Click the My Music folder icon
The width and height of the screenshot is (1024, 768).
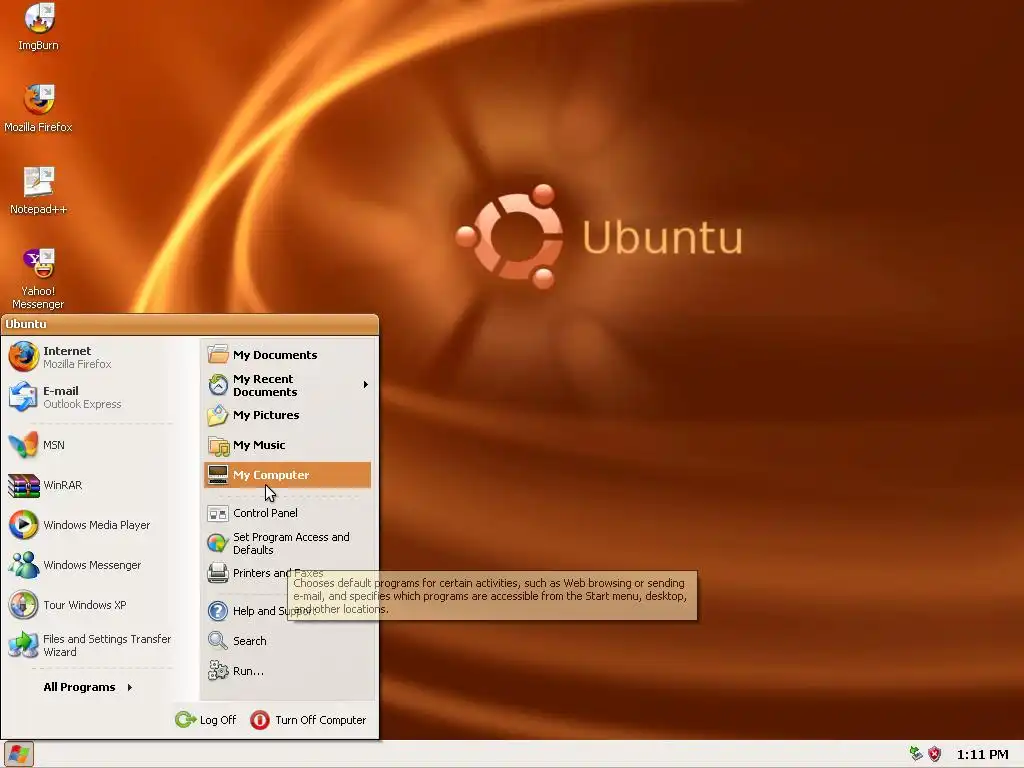pyautogui.click(x=218, y=445)
